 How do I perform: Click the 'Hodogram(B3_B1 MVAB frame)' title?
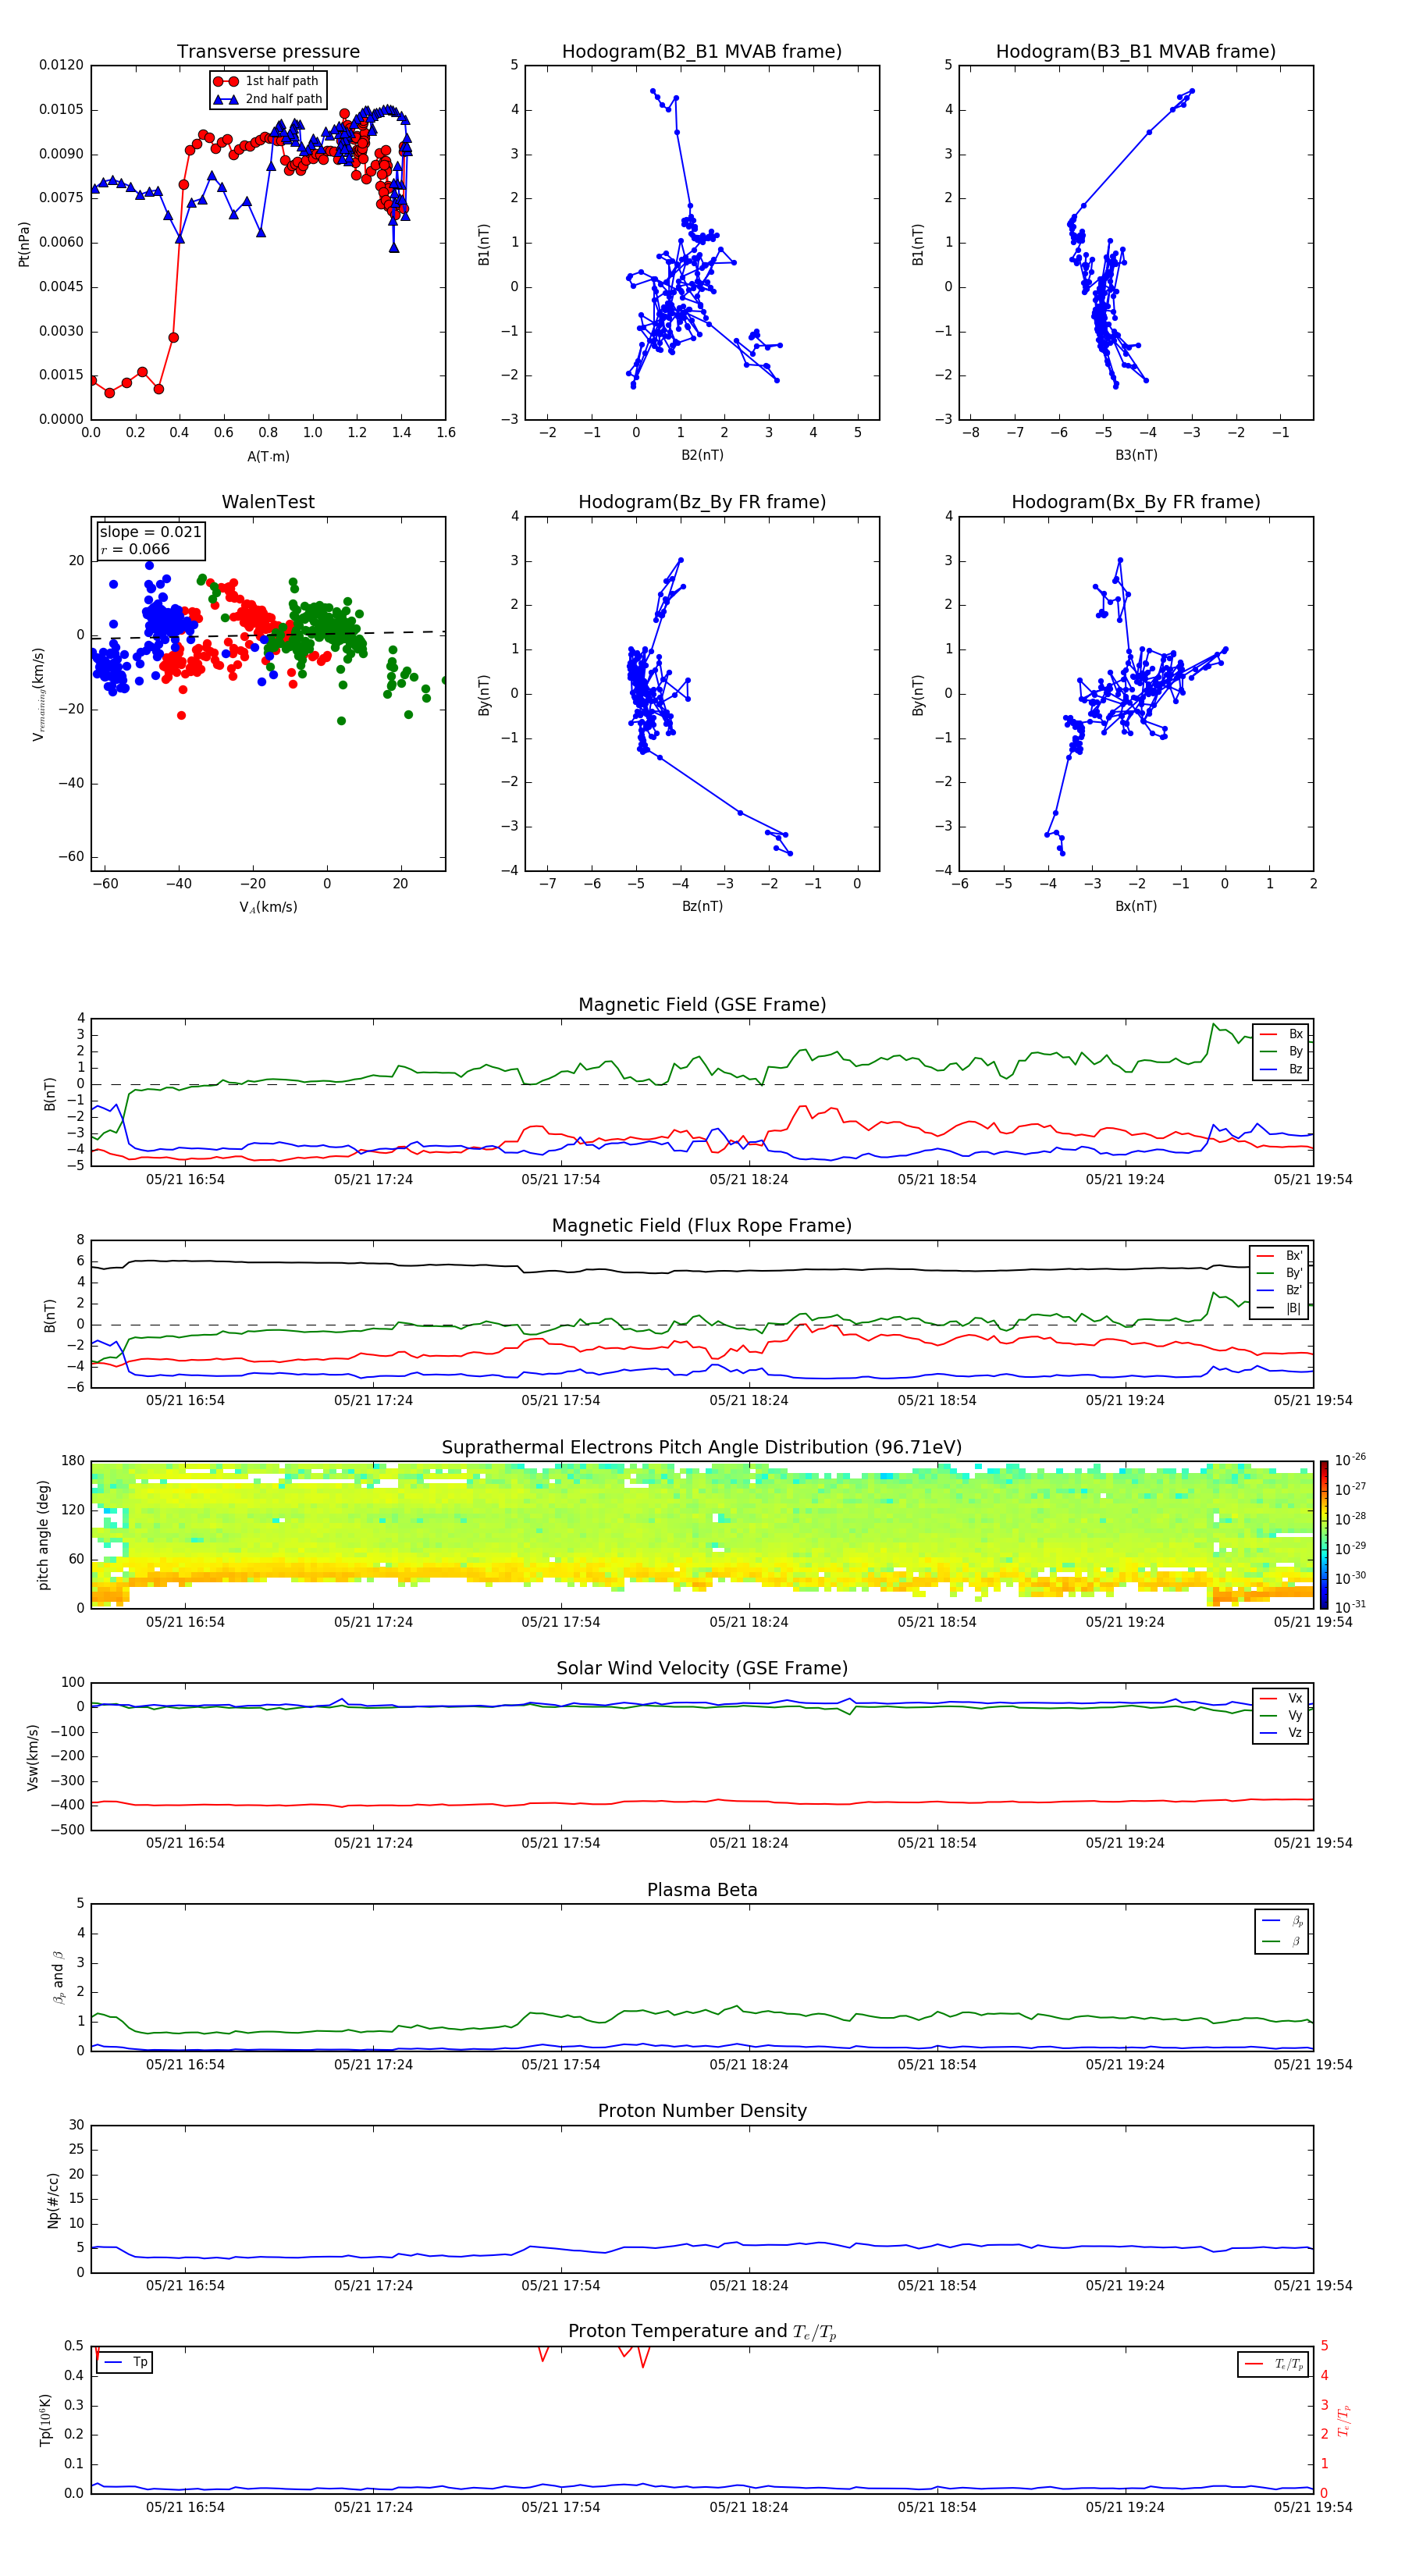(1136, 51)
